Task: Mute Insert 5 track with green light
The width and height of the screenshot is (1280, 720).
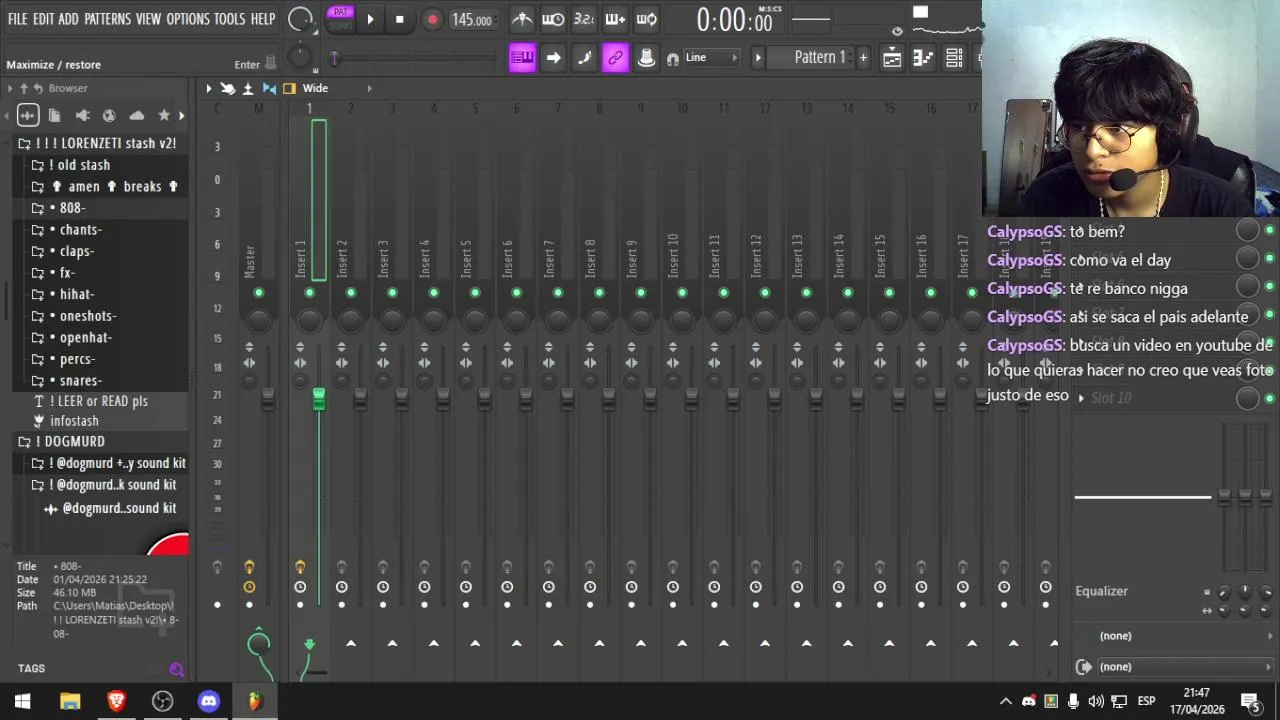Action: [x=475, y=292]
